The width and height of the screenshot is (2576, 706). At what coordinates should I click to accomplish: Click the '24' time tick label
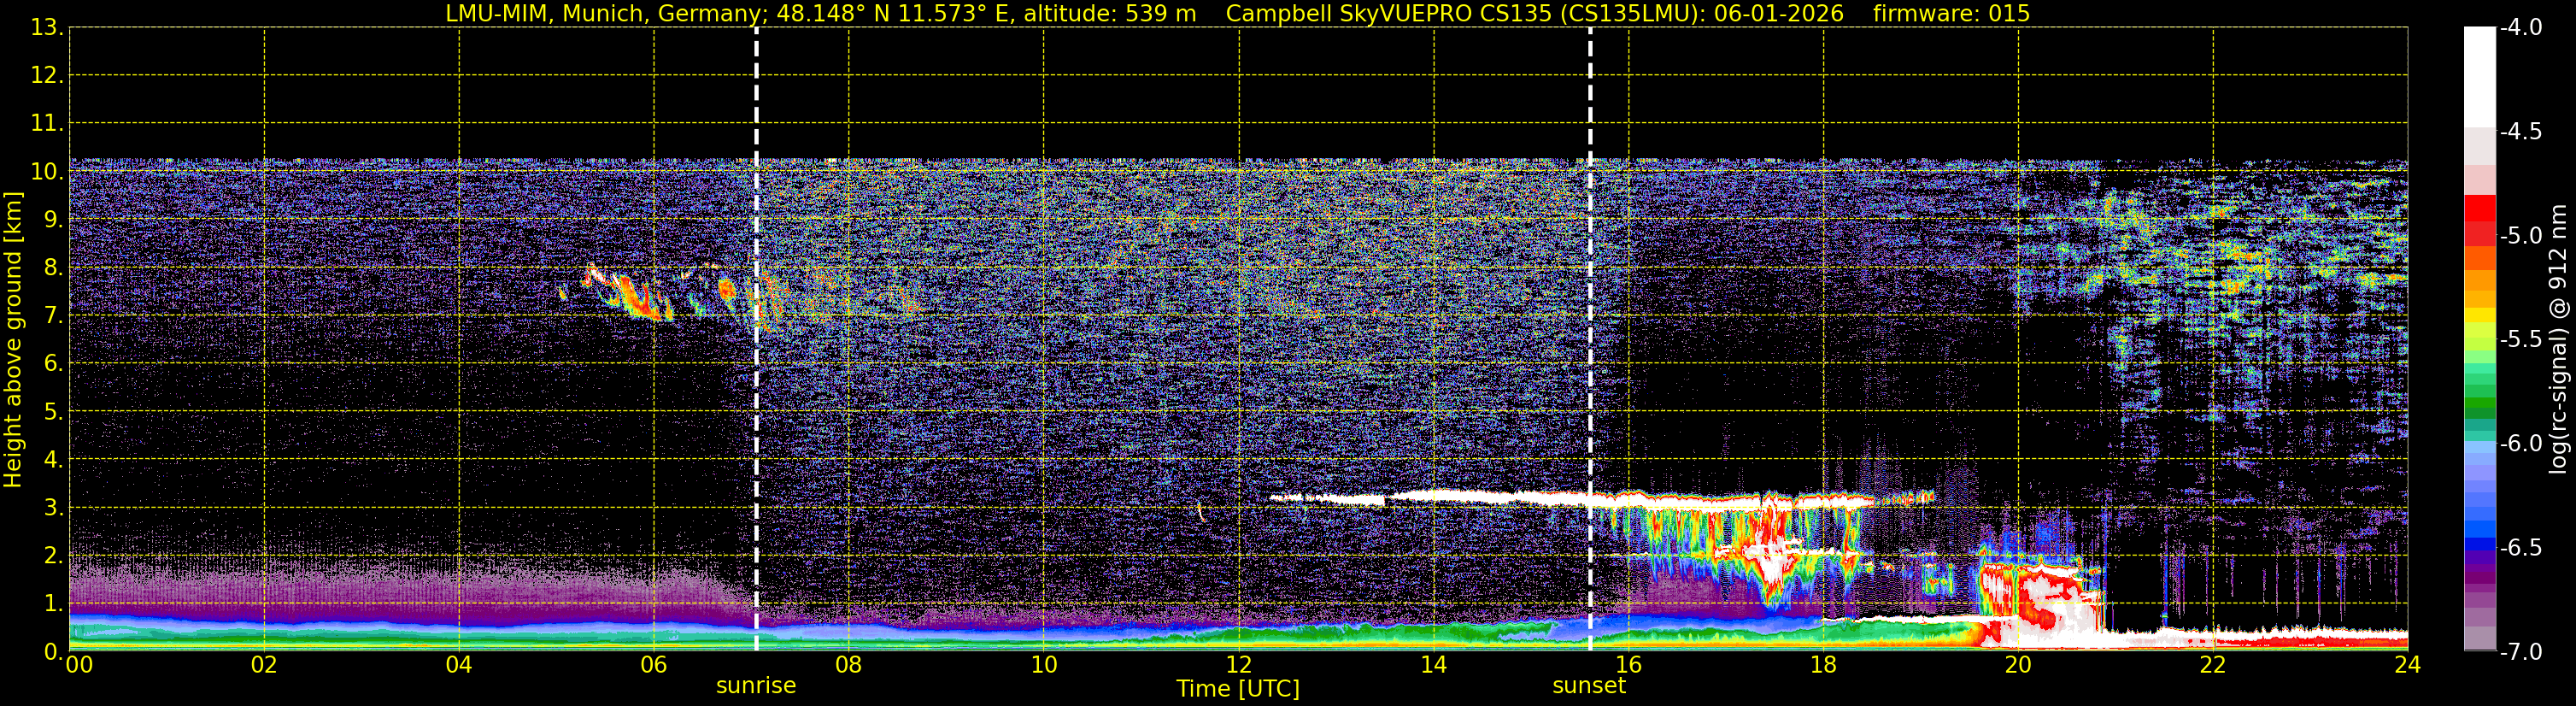(x=2408, y=665)
